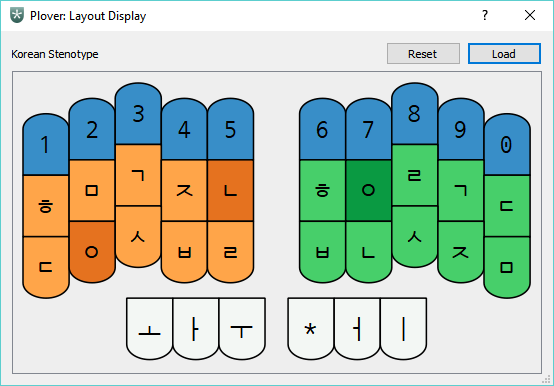Click the dark orange ㅇ key on left hand
Screen dimensions: 554x386
(92, 252)
